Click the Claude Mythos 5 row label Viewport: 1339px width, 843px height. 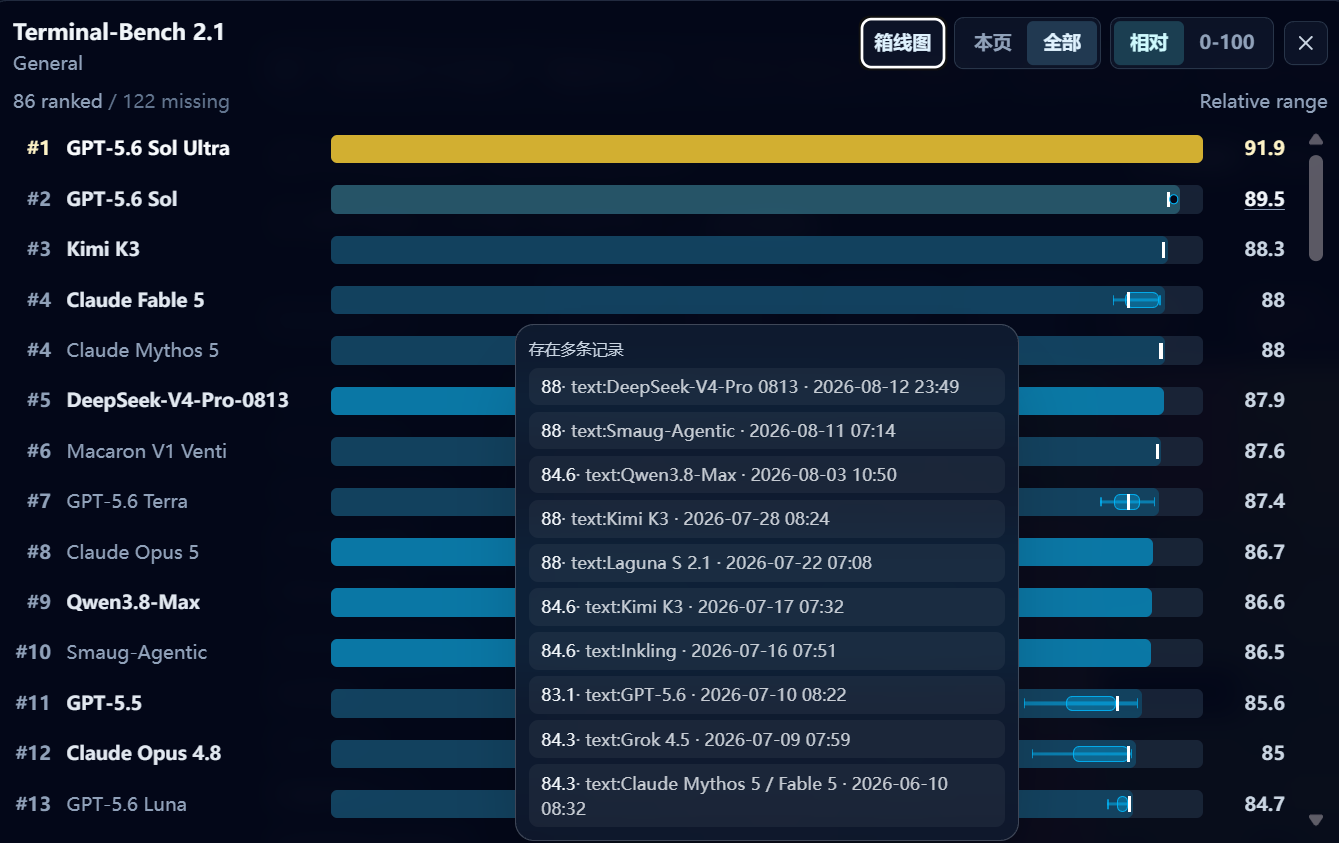(x=143, y=350)
